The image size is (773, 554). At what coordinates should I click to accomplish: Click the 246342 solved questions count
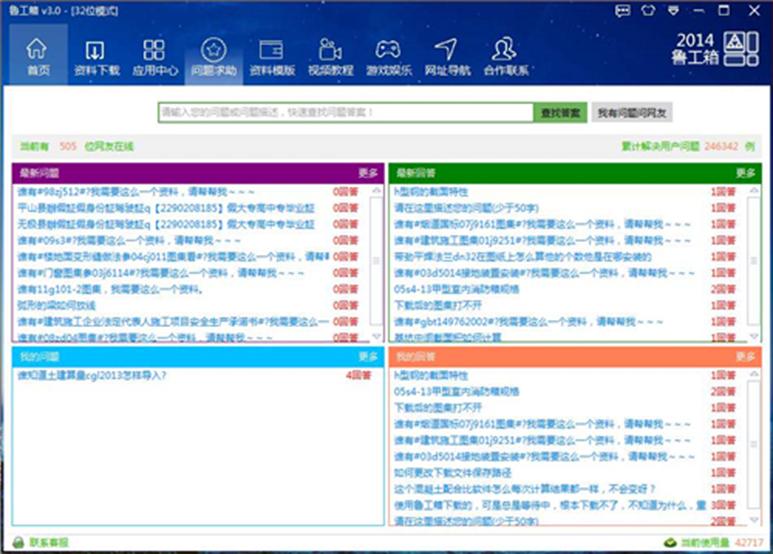(x=721, y=146)
